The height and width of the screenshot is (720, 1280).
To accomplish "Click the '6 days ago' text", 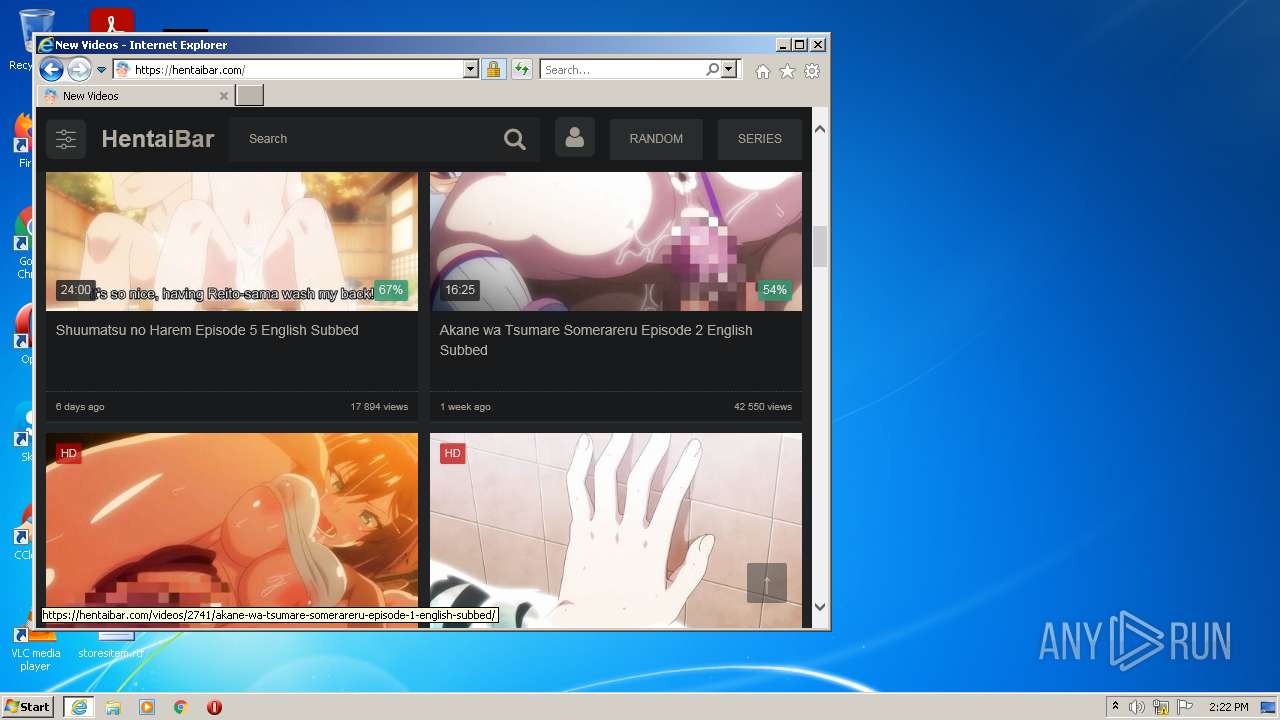I will 80,407.
